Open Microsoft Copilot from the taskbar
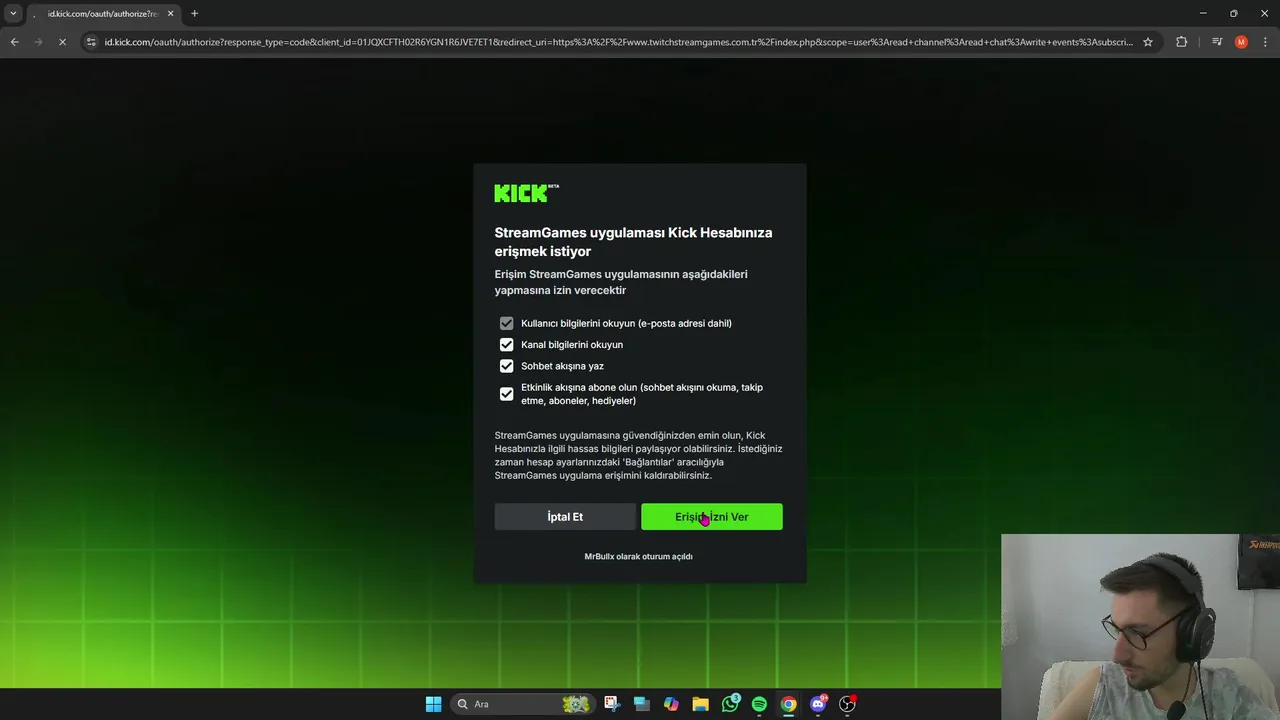The height and width of the screenshot is (720, 1280). (671, 704)
